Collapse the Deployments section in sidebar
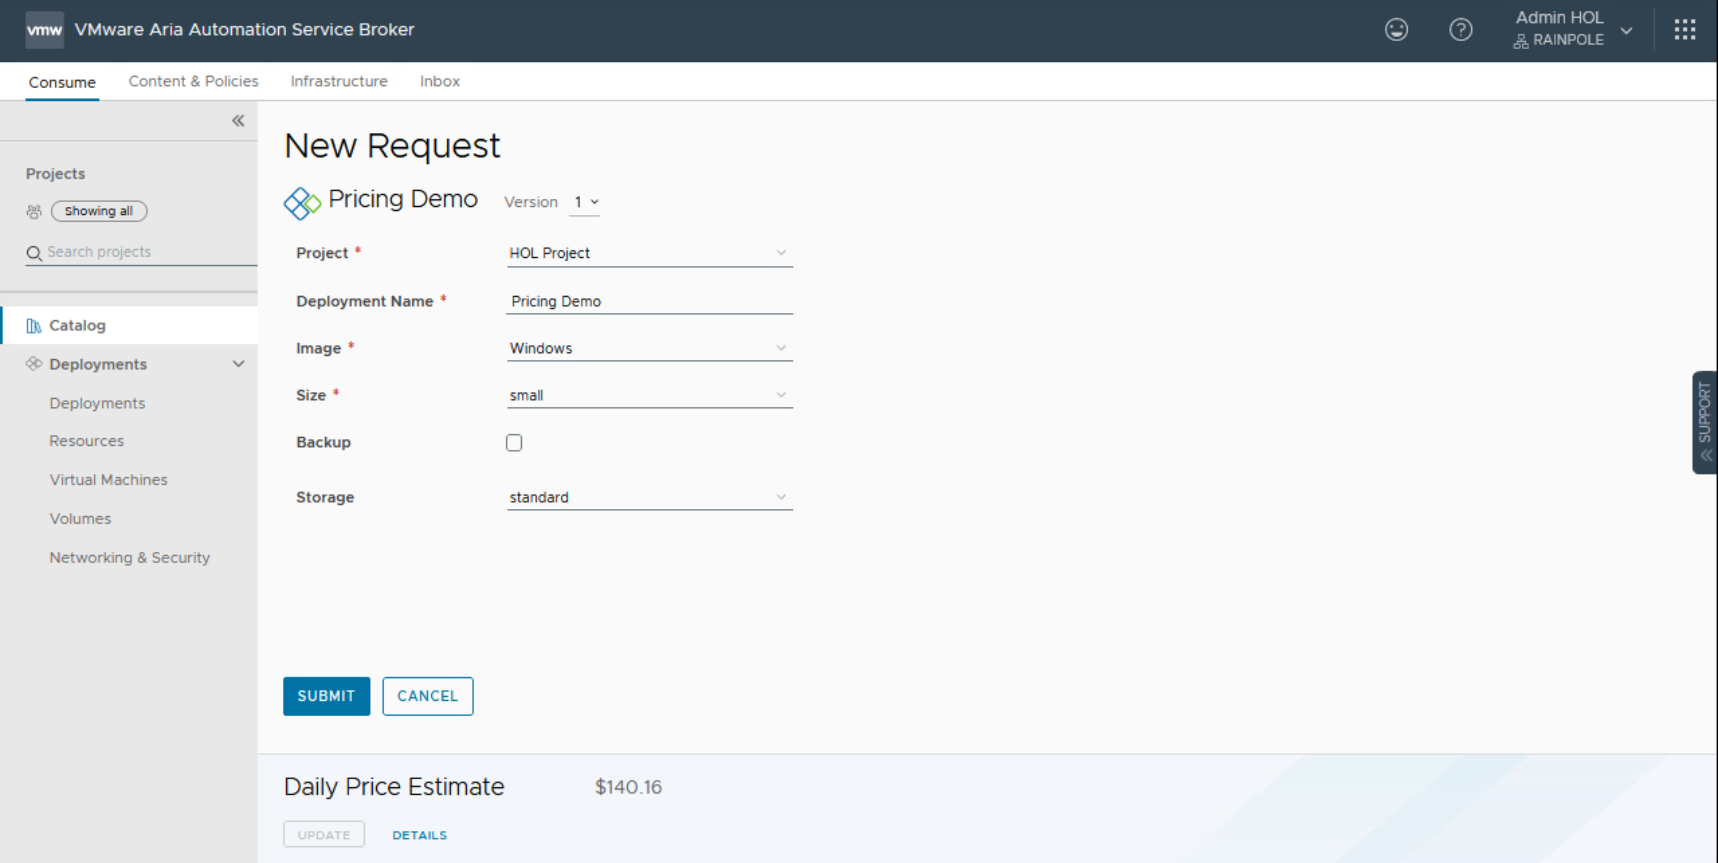Viewport: 1718px width, 863px height. tap(238, 365)
